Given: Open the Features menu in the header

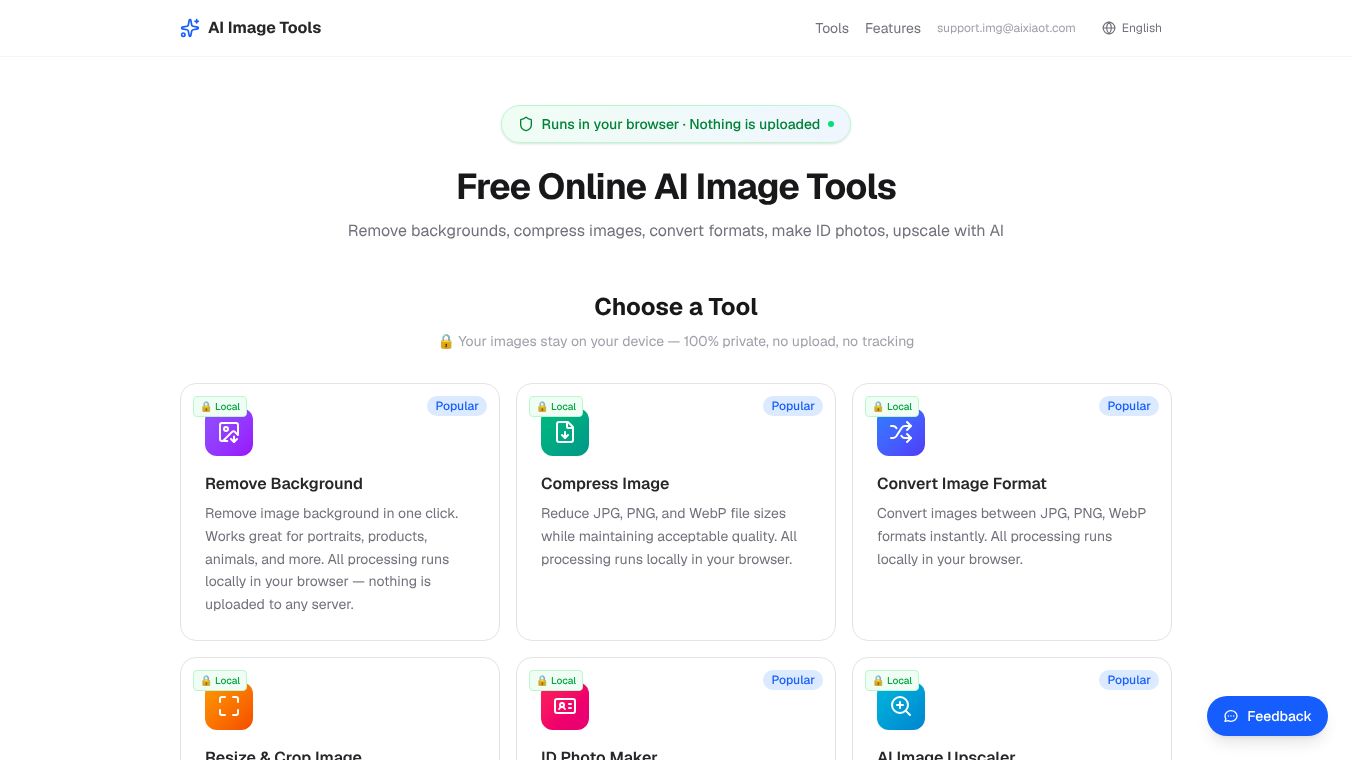Looking at the screenshot, I should 893,28.
